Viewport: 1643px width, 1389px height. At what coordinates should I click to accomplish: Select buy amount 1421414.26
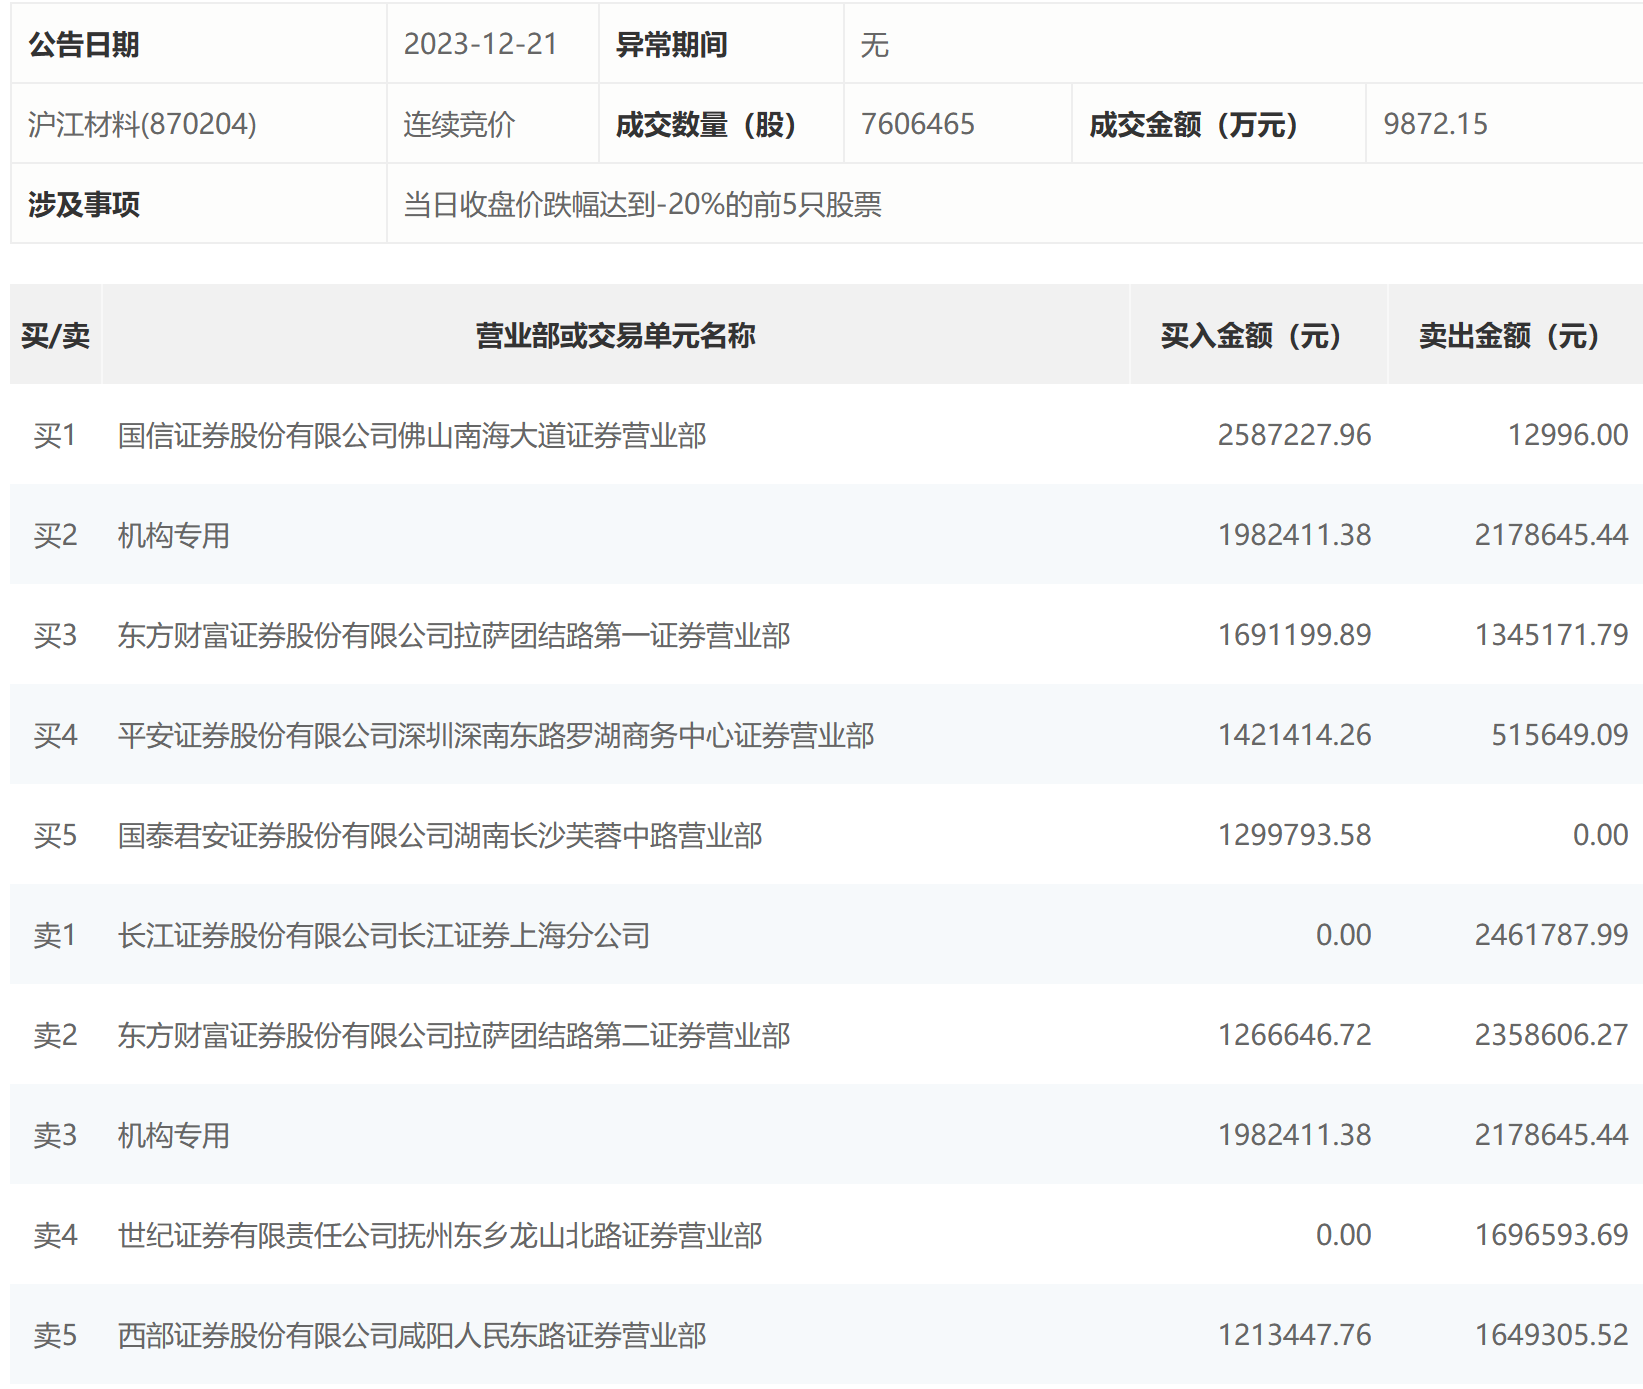point(1295,735)
